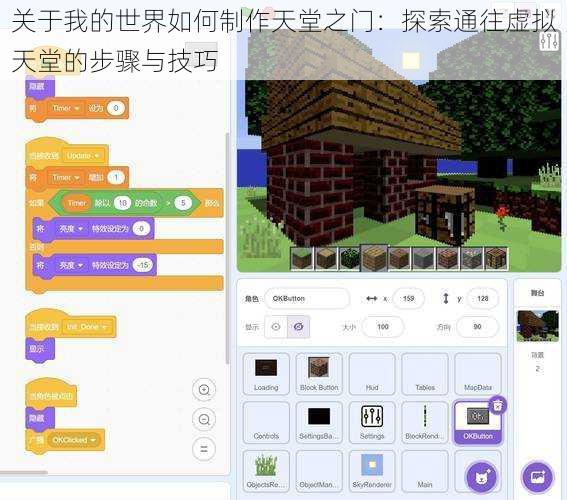567x500 pixels.
Task: Click the direction field 90
Action: [477, 327]
